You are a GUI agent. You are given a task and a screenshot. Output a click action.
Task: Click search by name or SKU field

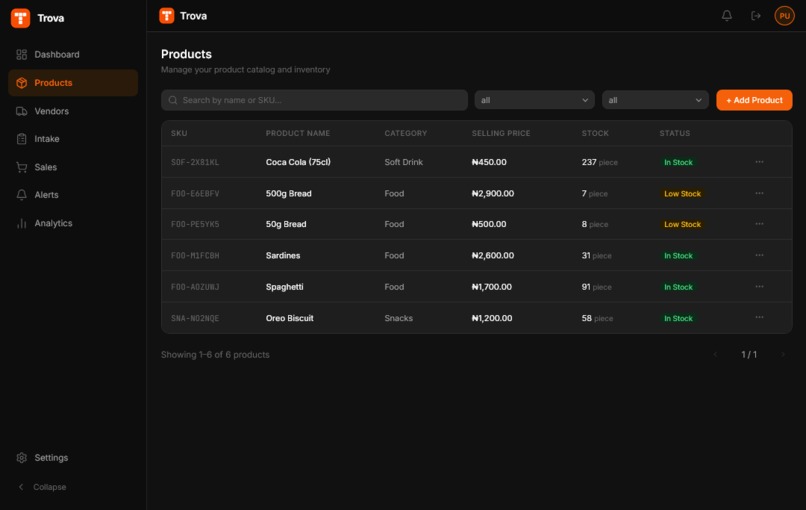click(x=315, y=100)
